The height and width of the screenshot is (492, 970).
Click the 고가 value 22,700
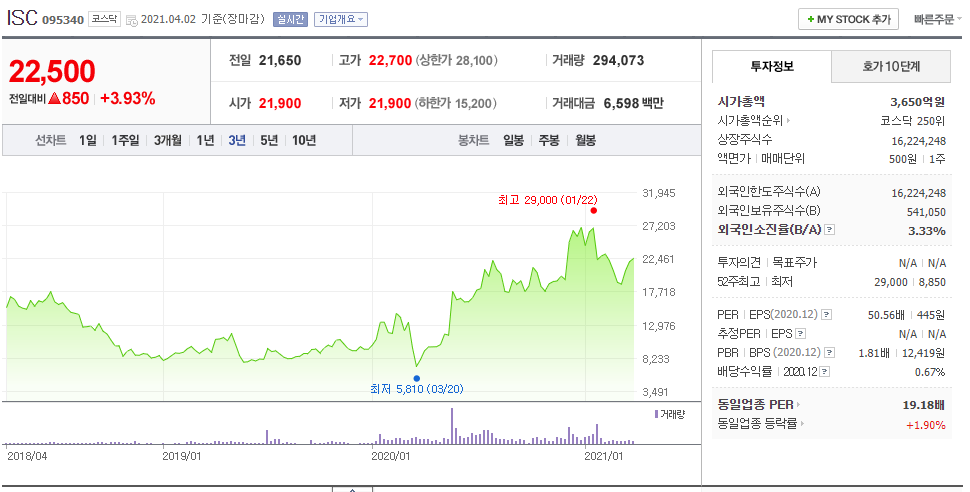[x=390, y=61]
